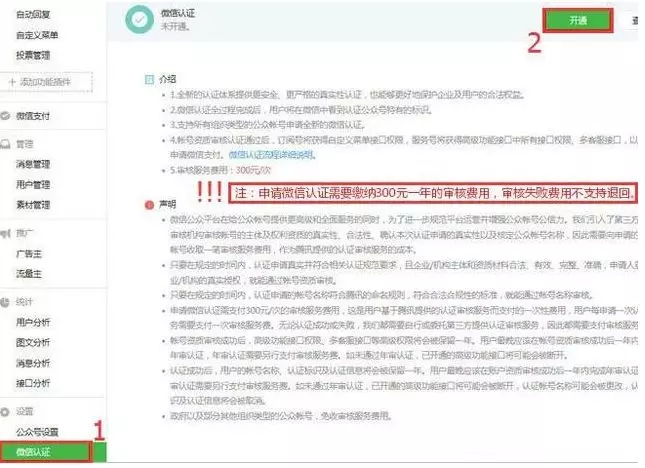Screen dimensions: 645x468
Task: Open 流量主 in the sidebar
Action: (29, 273)
